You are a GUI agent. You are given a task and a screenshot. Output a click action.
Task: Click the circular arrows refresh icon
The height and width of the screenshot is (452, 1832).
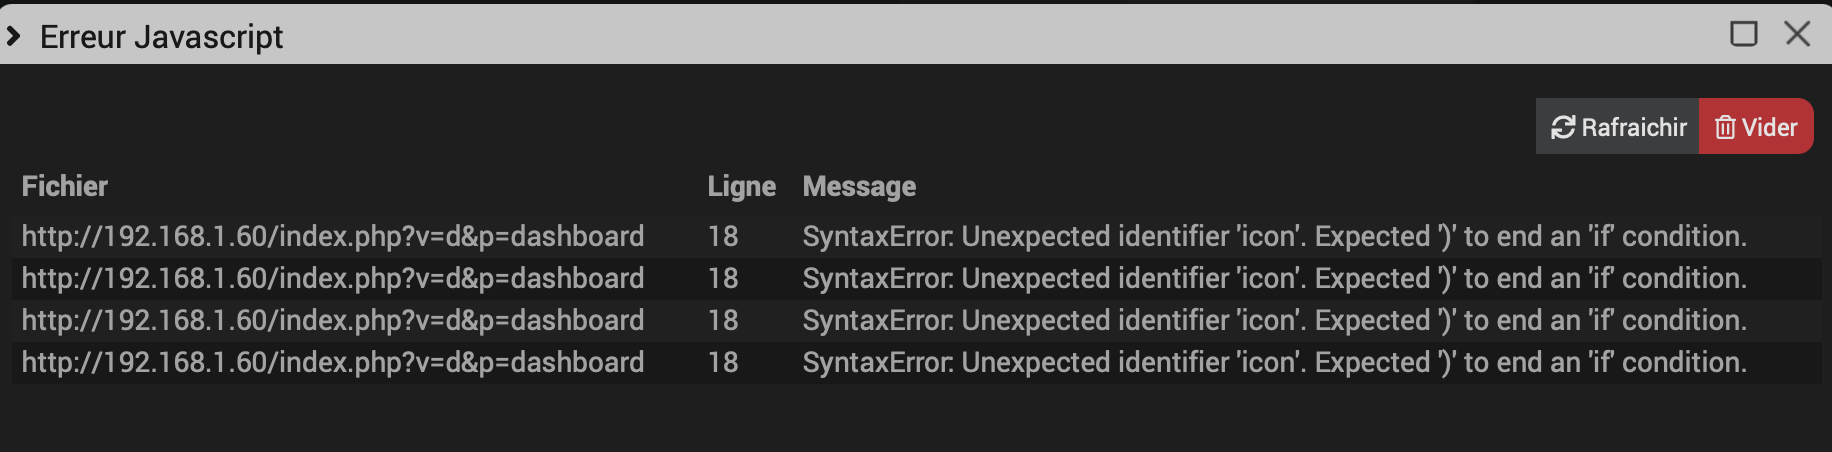pyautogui.click(x=1563, y=128)
